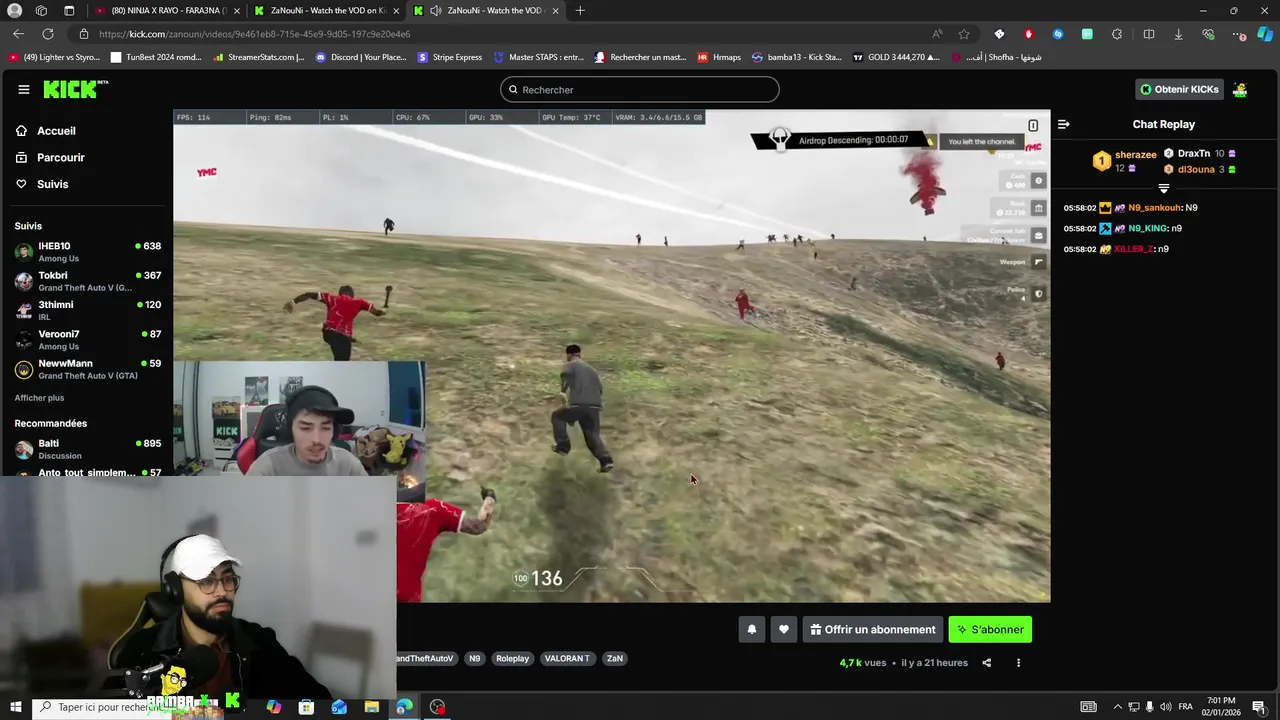Open a new browser tab
The image size is (1280, 720).
[580, 11]
